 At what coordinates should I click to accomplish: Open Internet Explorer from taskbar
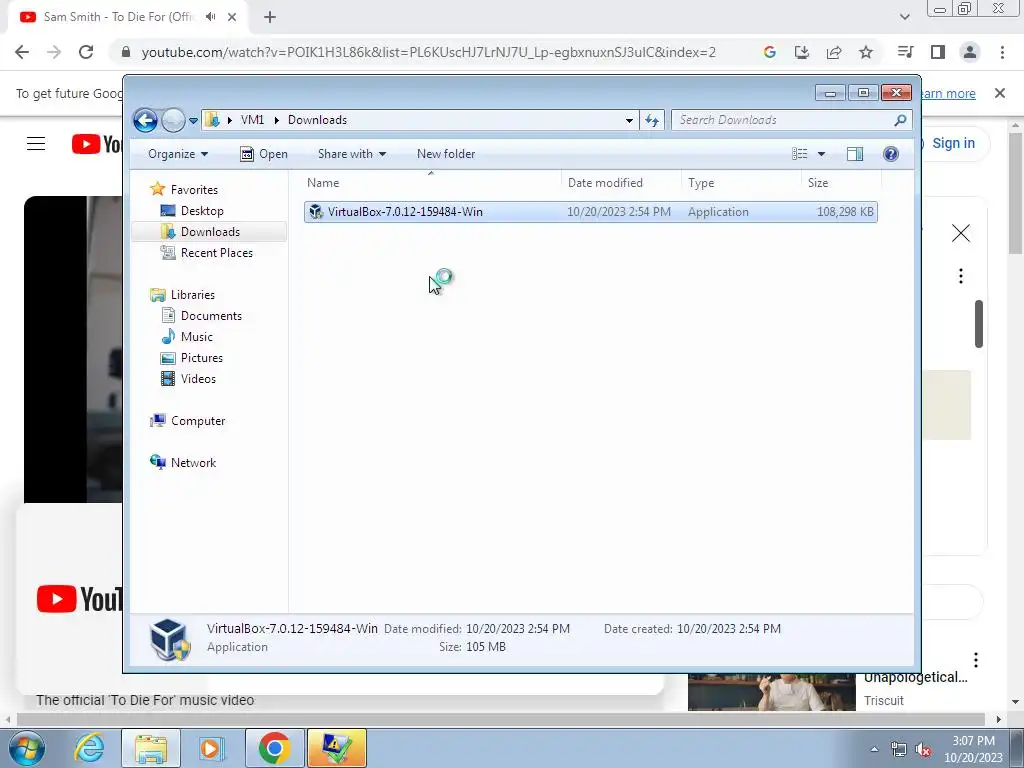click(89, 748)
